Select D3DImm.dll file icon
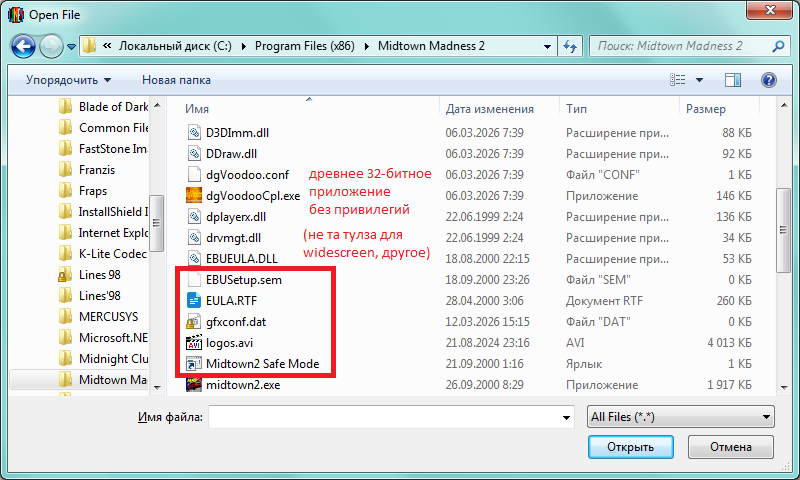 194,133
